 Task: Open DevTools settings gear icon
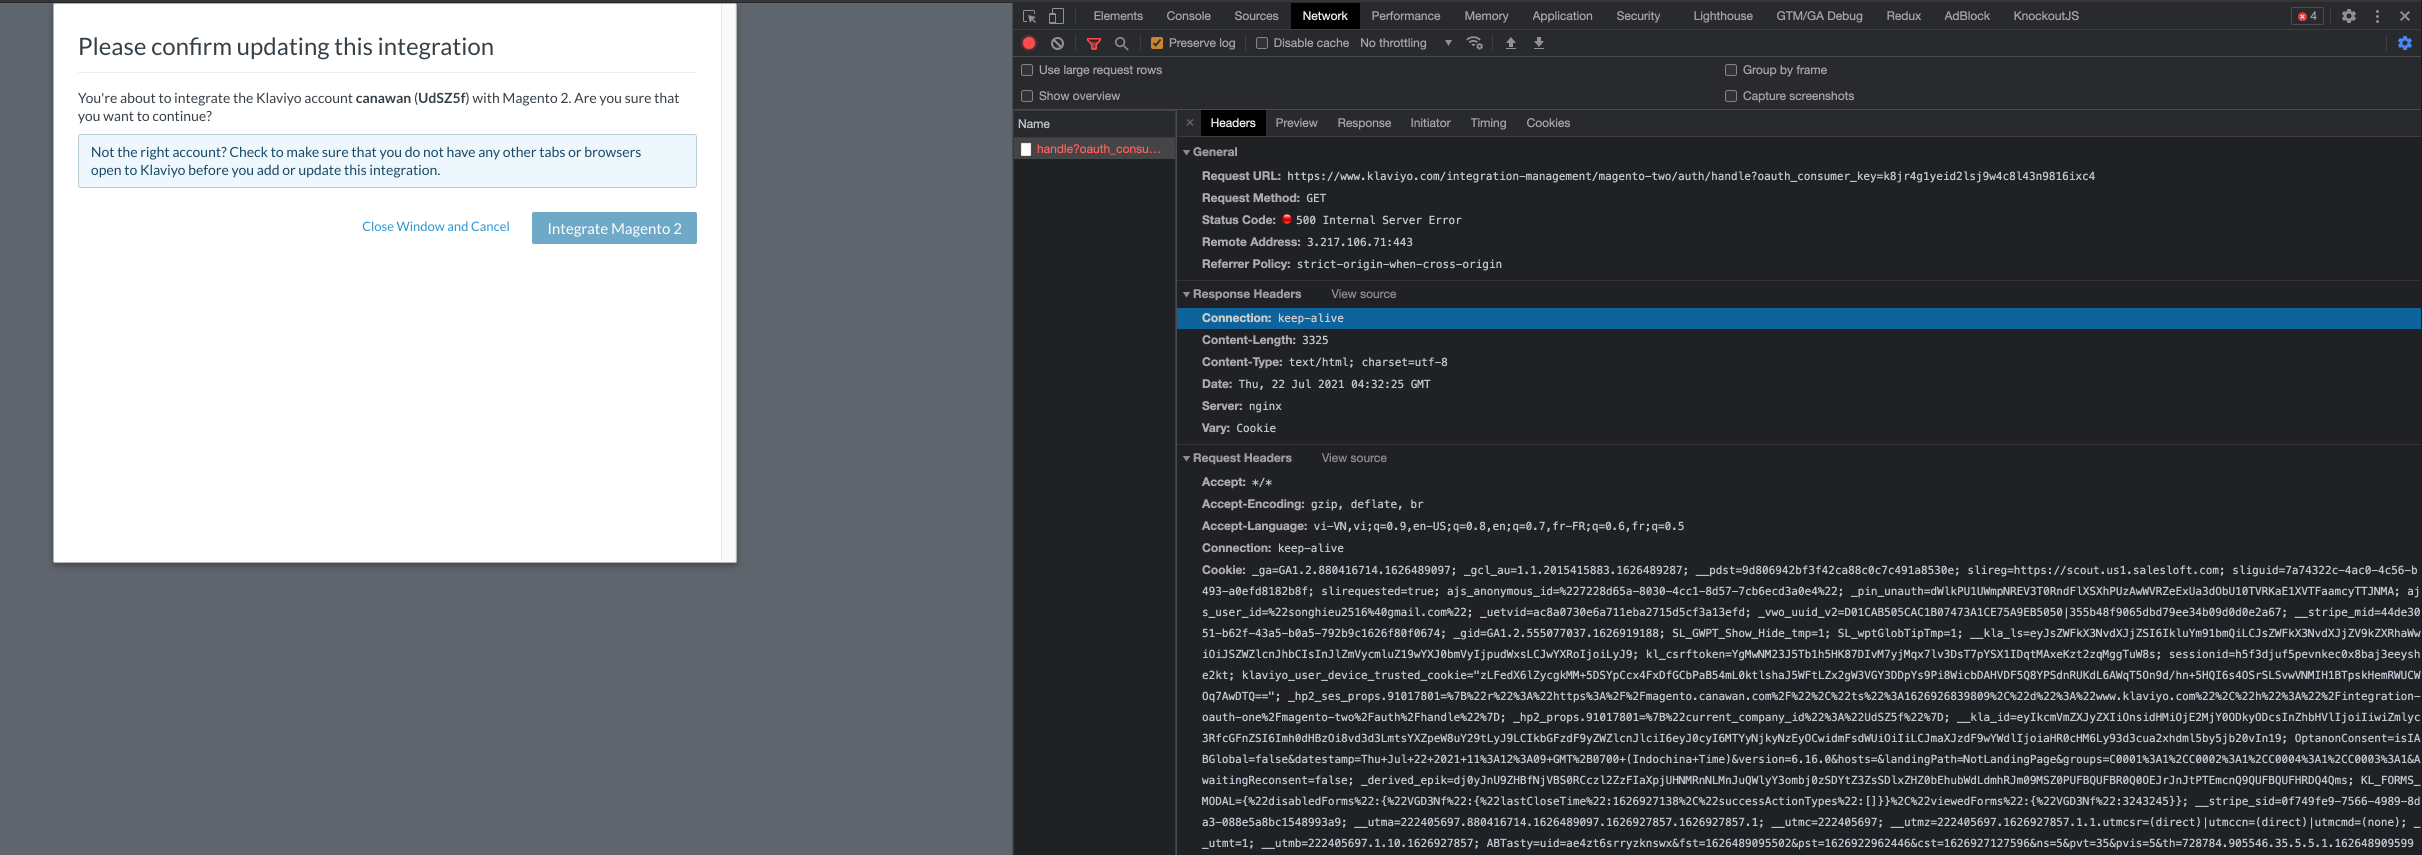click(x=2349, y=16)
